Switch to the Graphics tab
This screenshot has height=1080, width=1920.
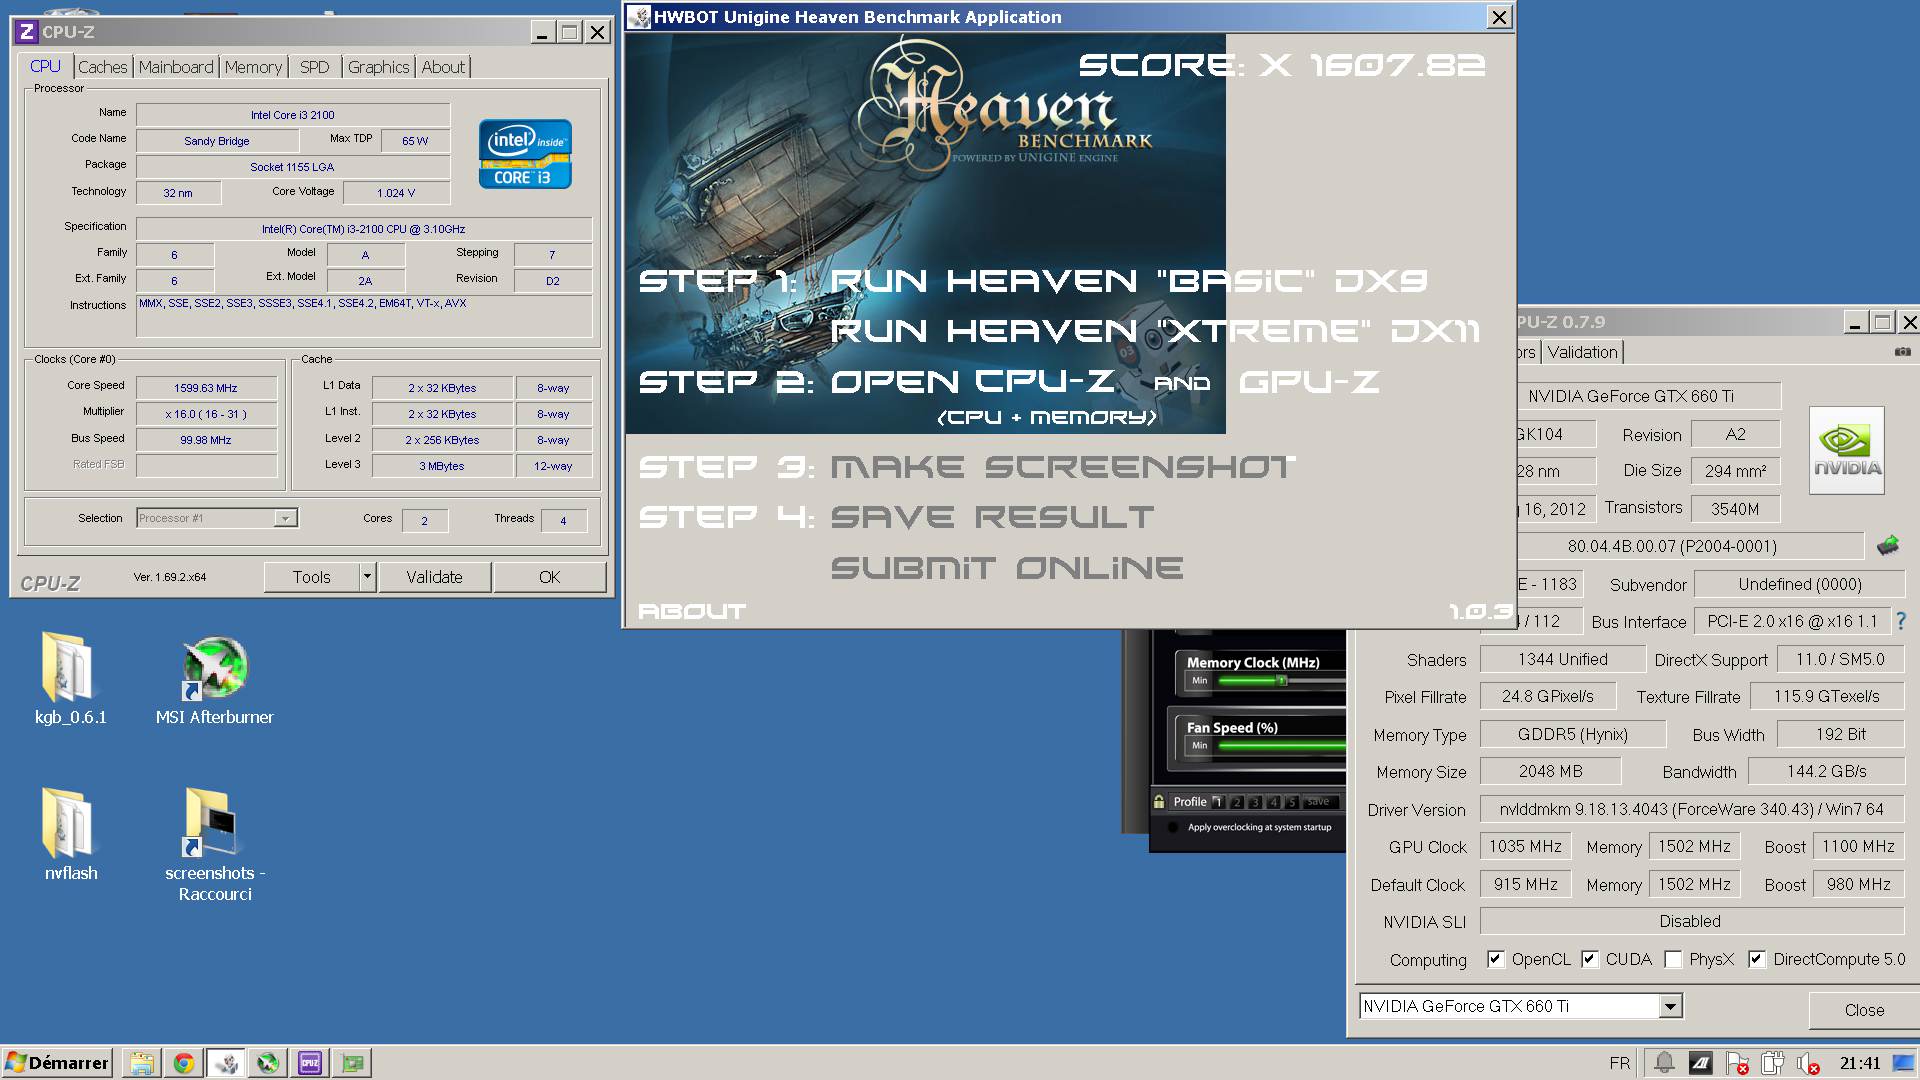point(378,67)
